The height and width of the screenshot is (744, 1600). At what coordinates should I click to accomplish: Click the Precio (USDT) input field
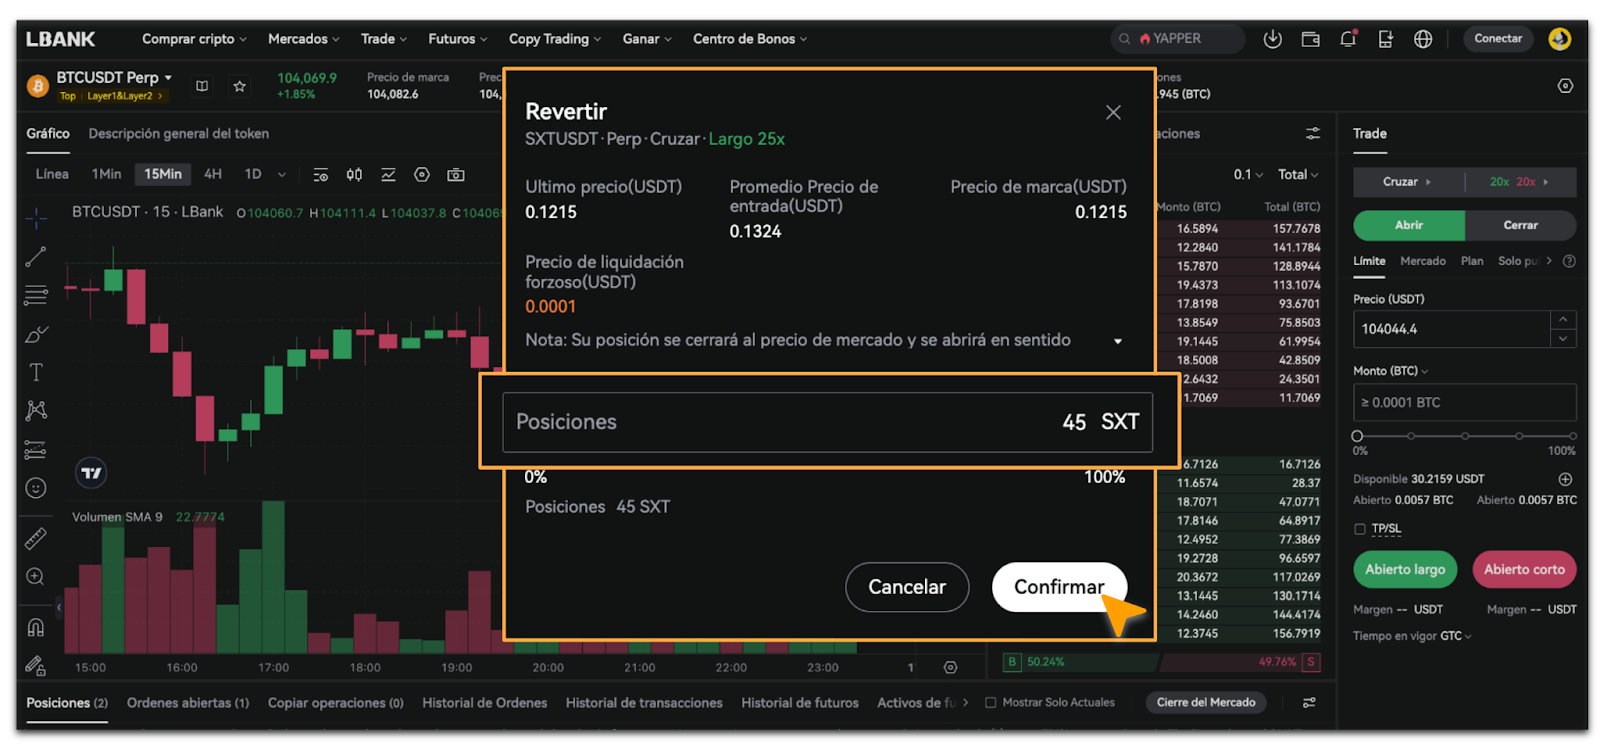[x=1451, y=329]
